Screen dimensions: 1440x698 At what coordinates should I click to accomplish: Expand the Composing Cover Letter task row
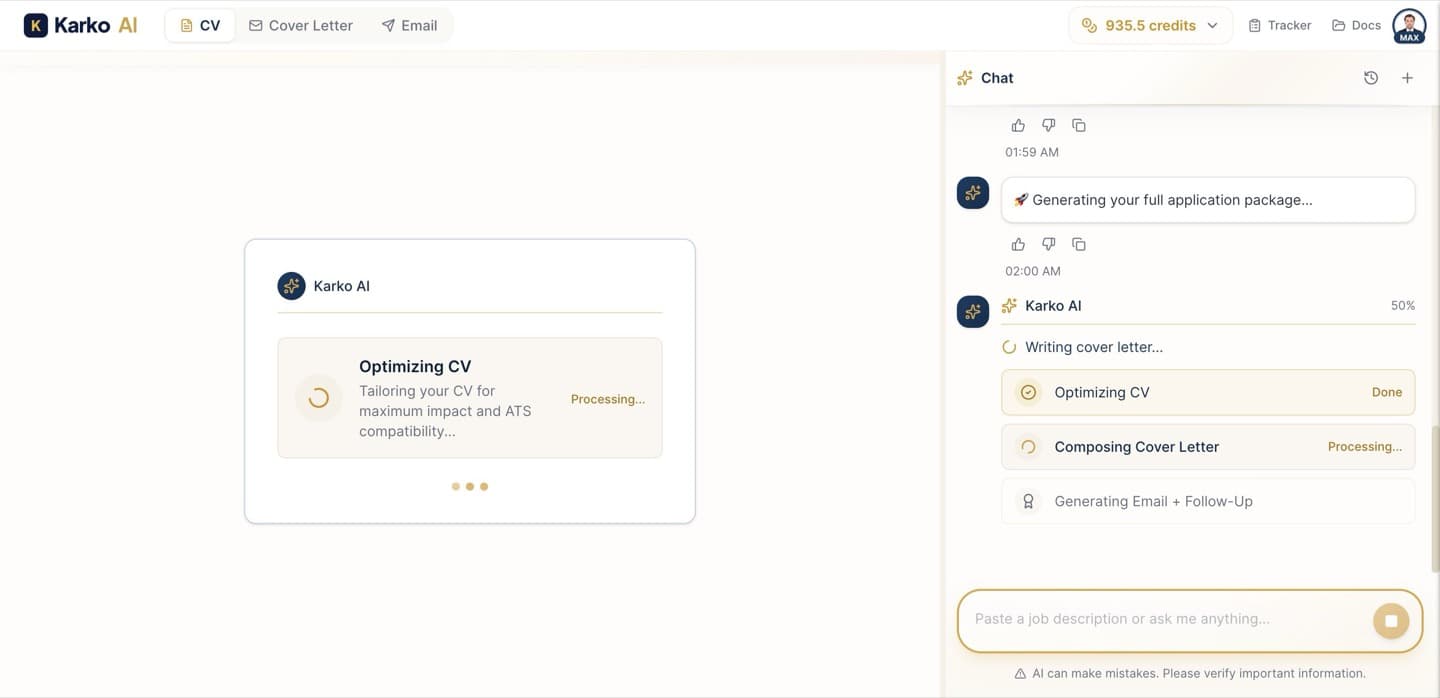1207,446
